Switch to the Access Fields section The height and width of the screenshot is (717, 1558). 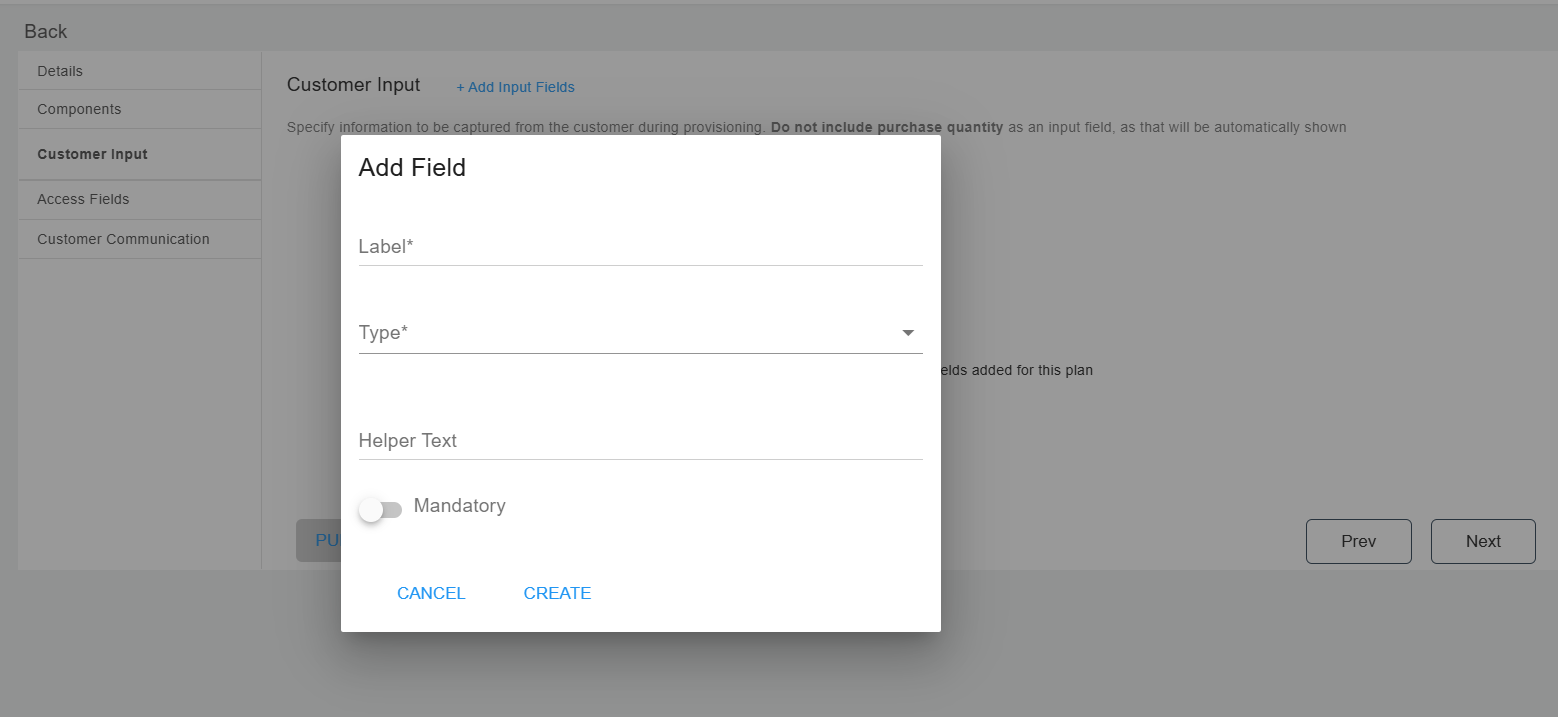83,199
